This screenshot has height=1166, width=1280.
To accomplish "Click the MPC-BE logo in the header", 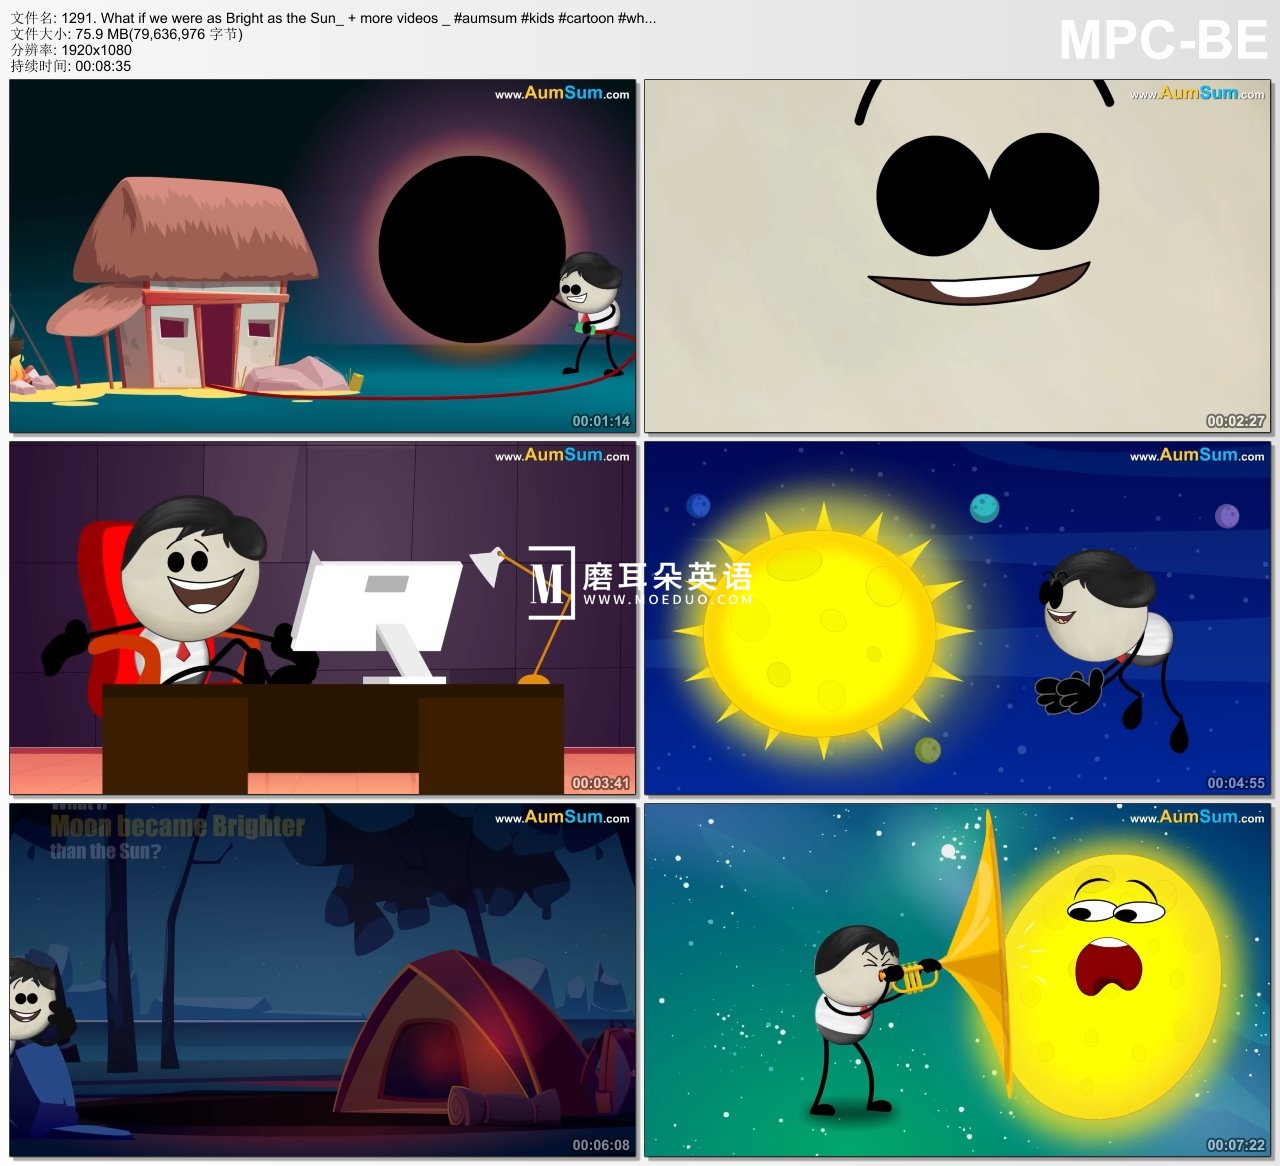I will click(1162, 41).
